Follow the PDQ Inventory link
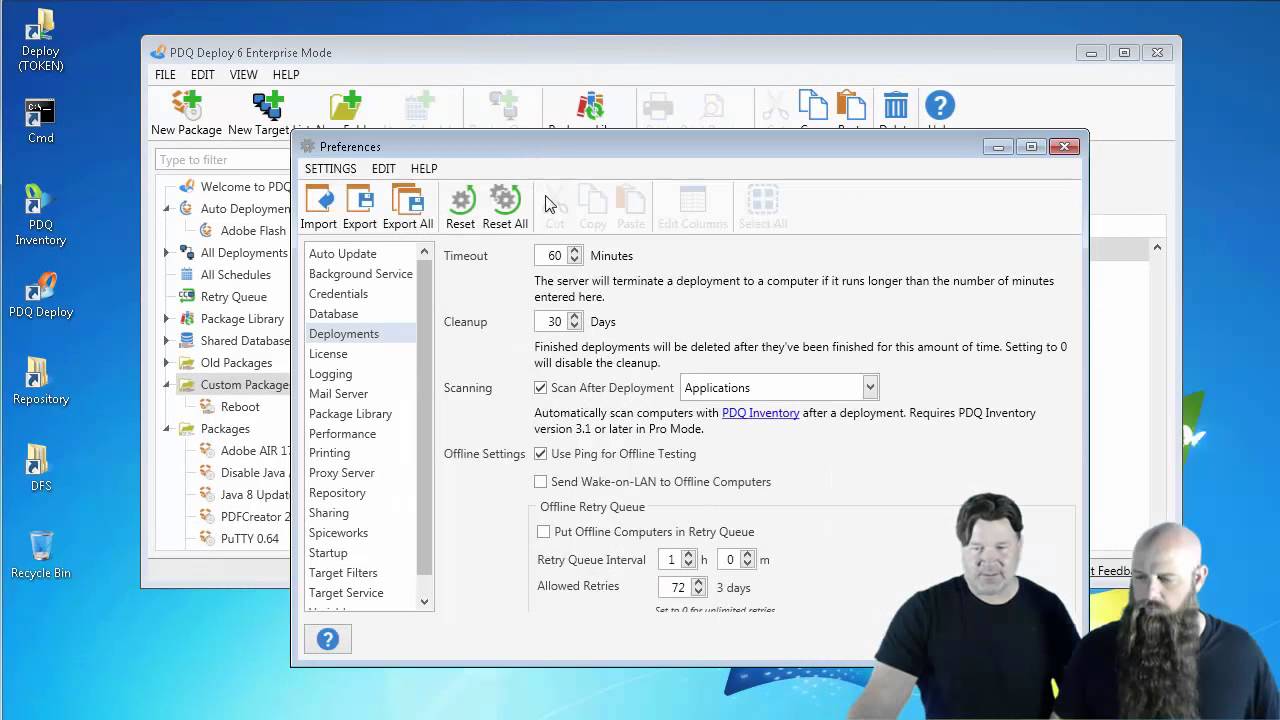Image resolution: width=1280 pixels, height=720 pixels. click(761, 413)
